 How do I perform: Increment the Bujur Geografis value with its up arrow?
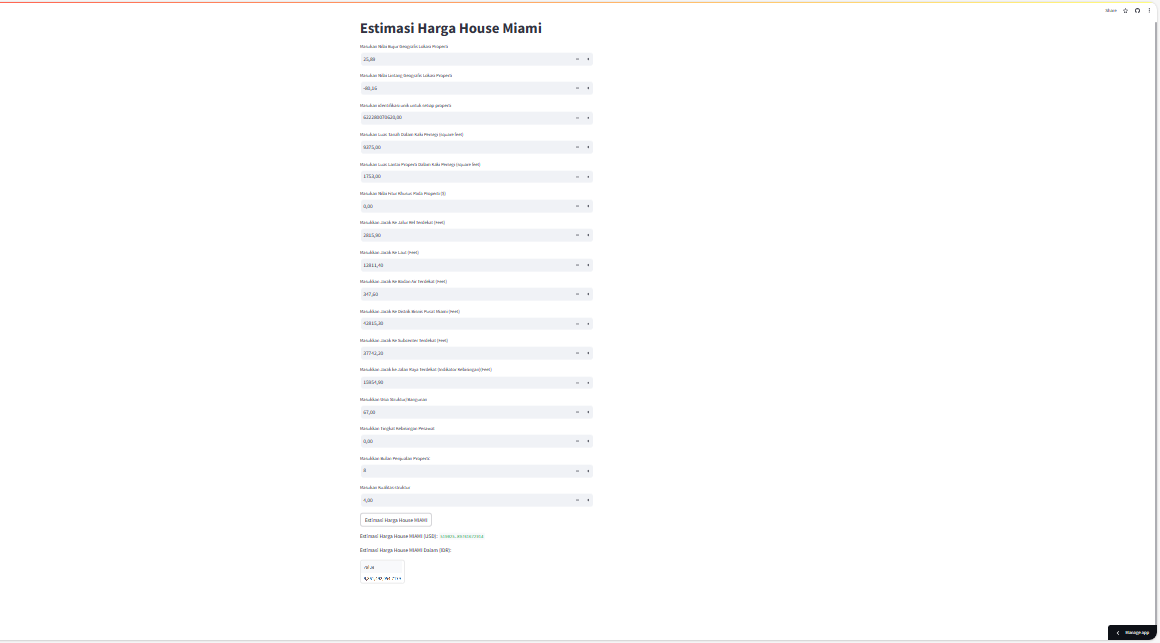tap(588, 58)
